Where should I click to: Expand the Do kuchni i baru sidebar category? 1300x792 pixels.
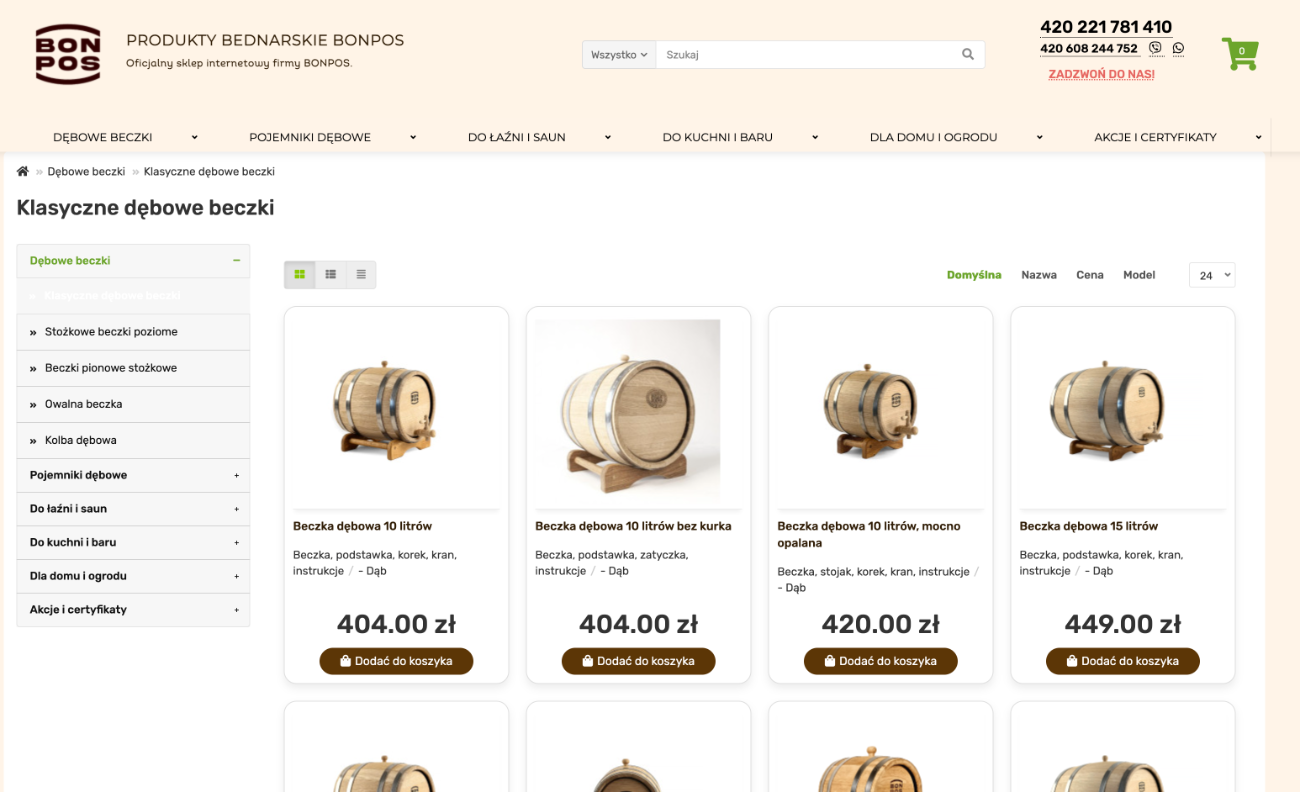point(237,543)
